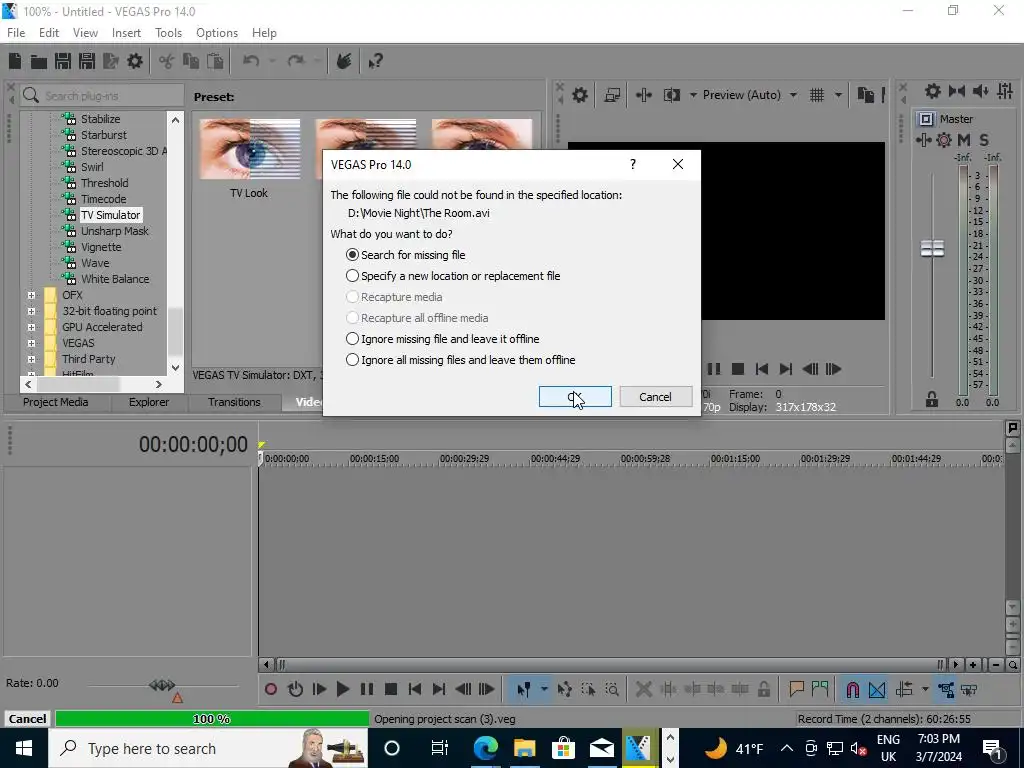Open the Insert menu
The height and width of the screenshot is (768, 1024).
(x=126, y=33)
